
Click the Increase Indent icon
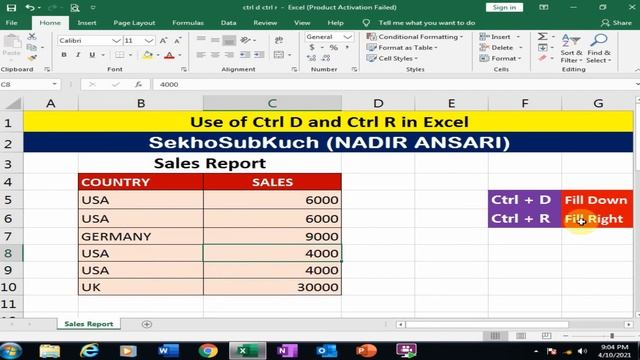click(x=259, y=54)
